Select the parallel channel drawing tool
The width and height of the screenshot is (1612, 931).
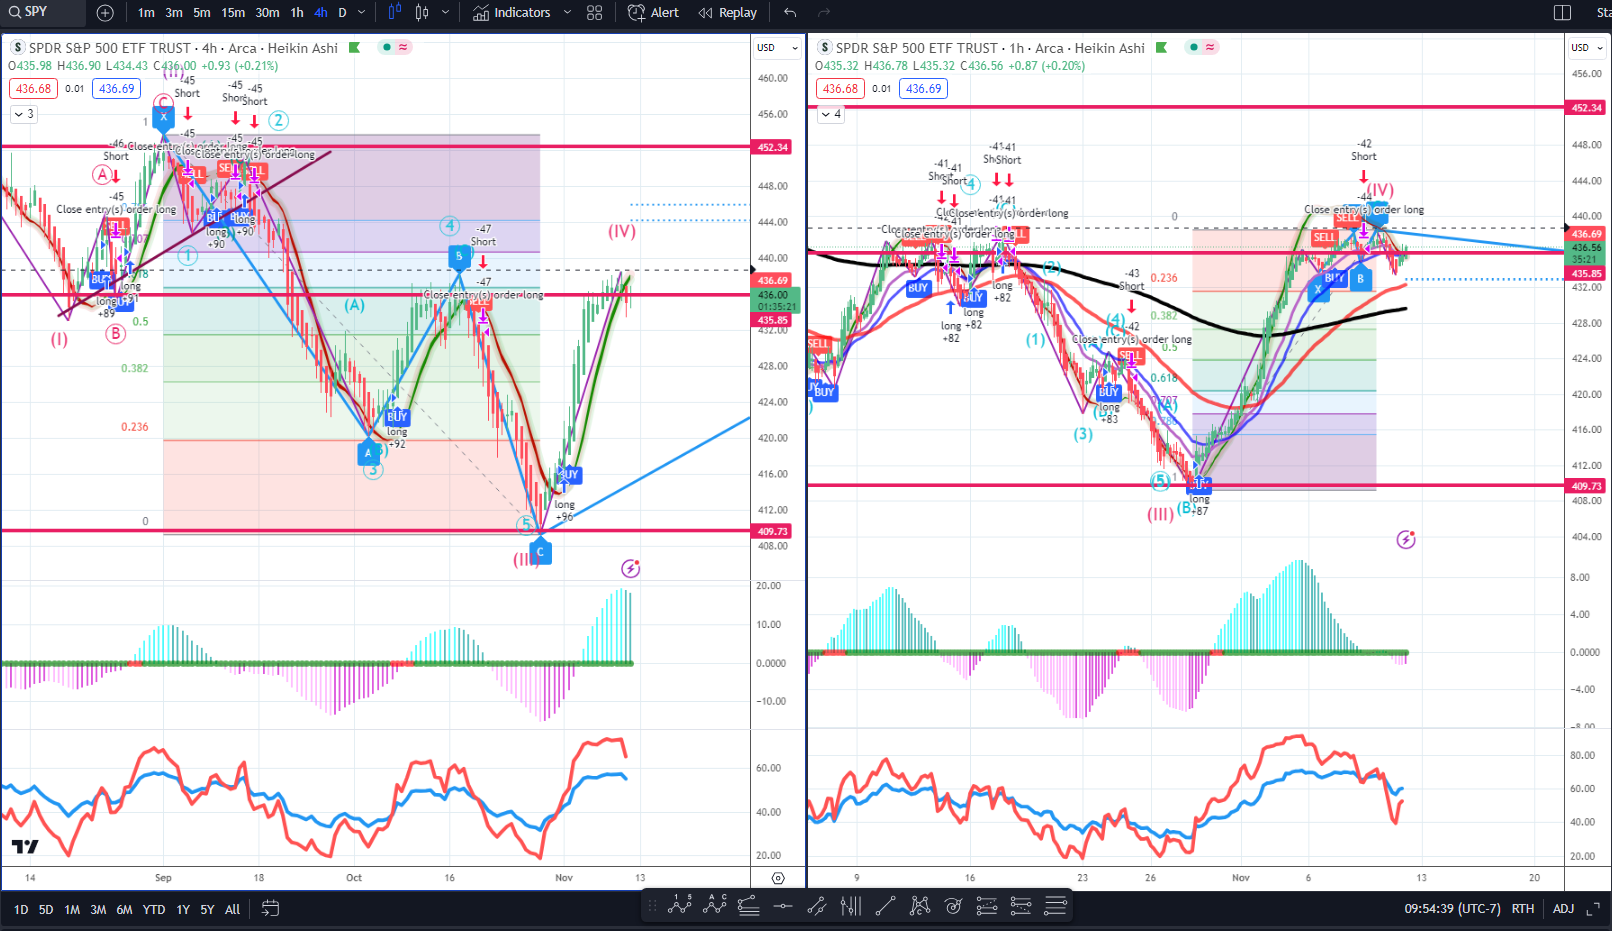[x=817, y=906]
